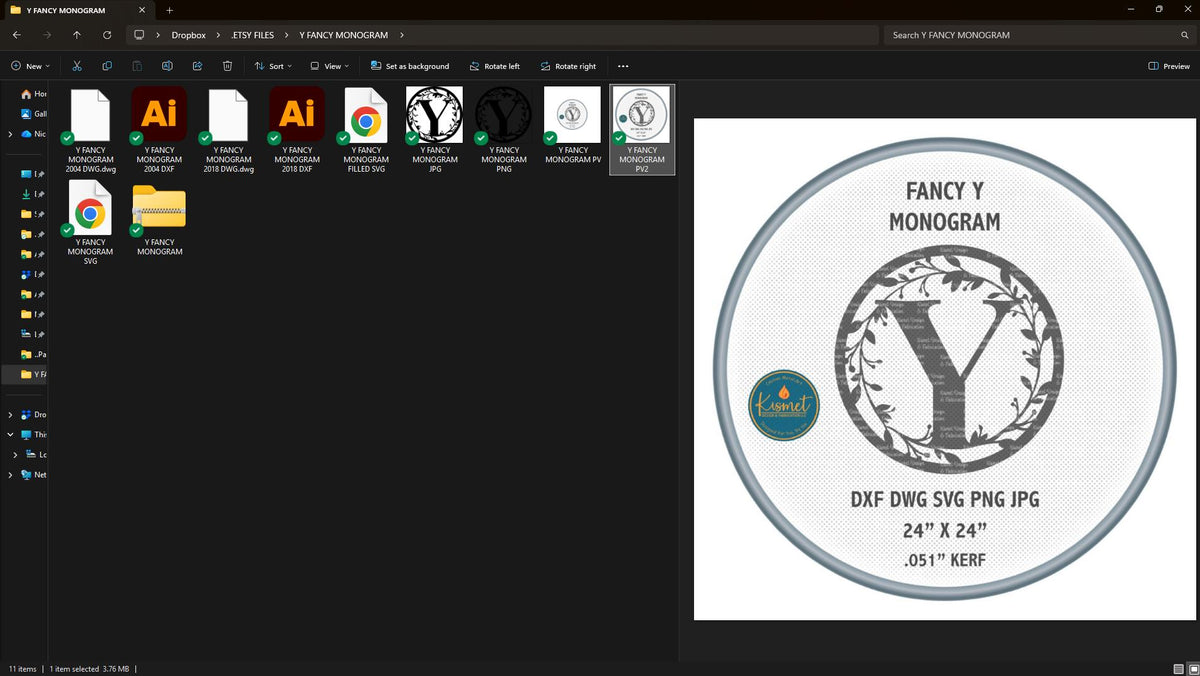Click the Delete trash can icon
The width and height of the screenshot is (1200, 676).
click(x=227, y=66)
